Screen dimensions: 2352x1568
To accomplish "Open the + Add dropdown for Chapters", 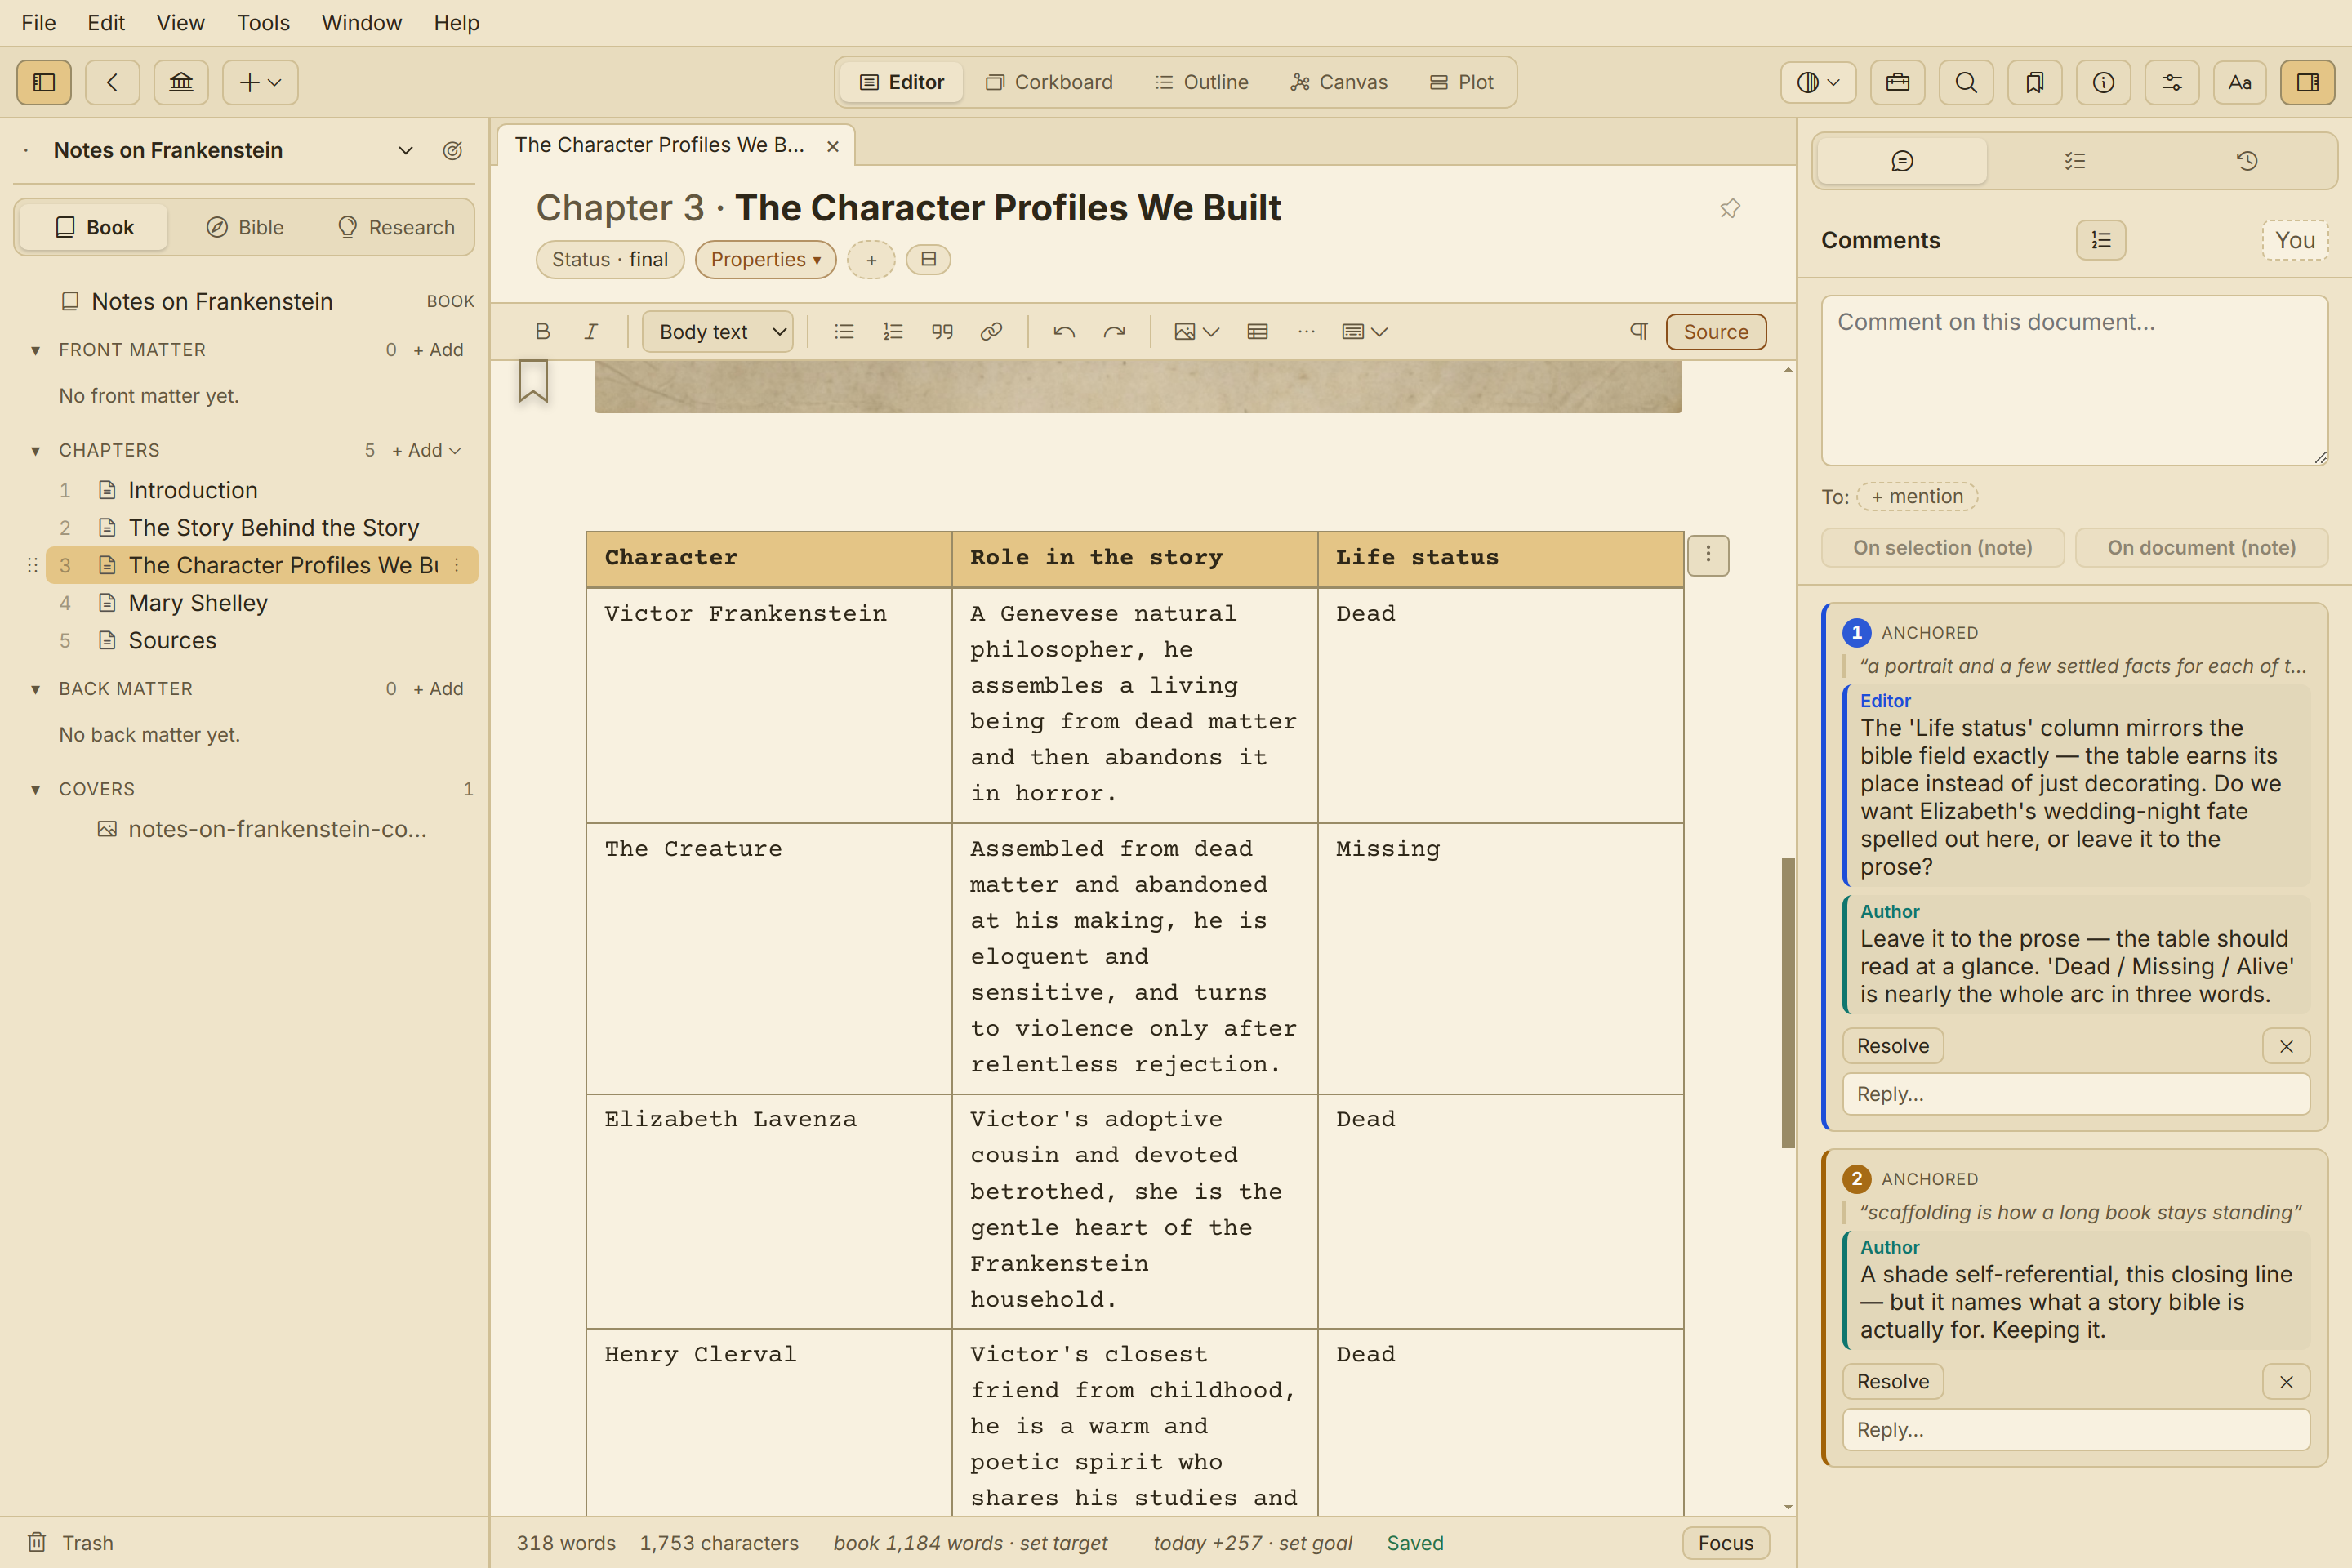I will pos(427,450).
